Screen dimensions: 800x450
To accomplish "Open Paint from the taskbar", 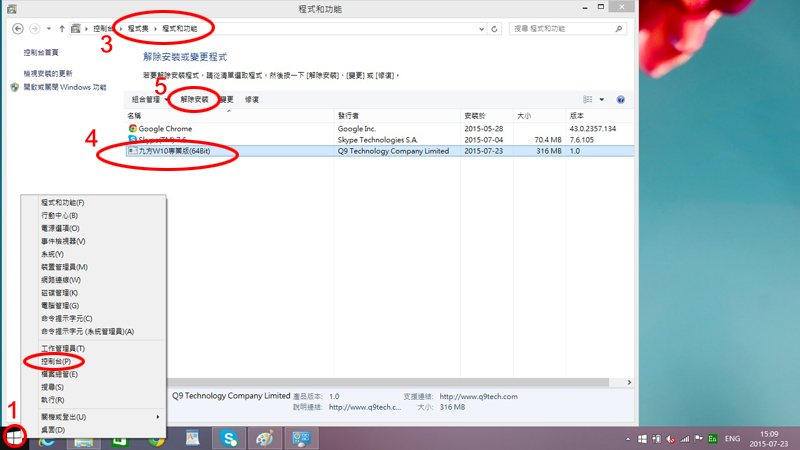I will [264, 438].
